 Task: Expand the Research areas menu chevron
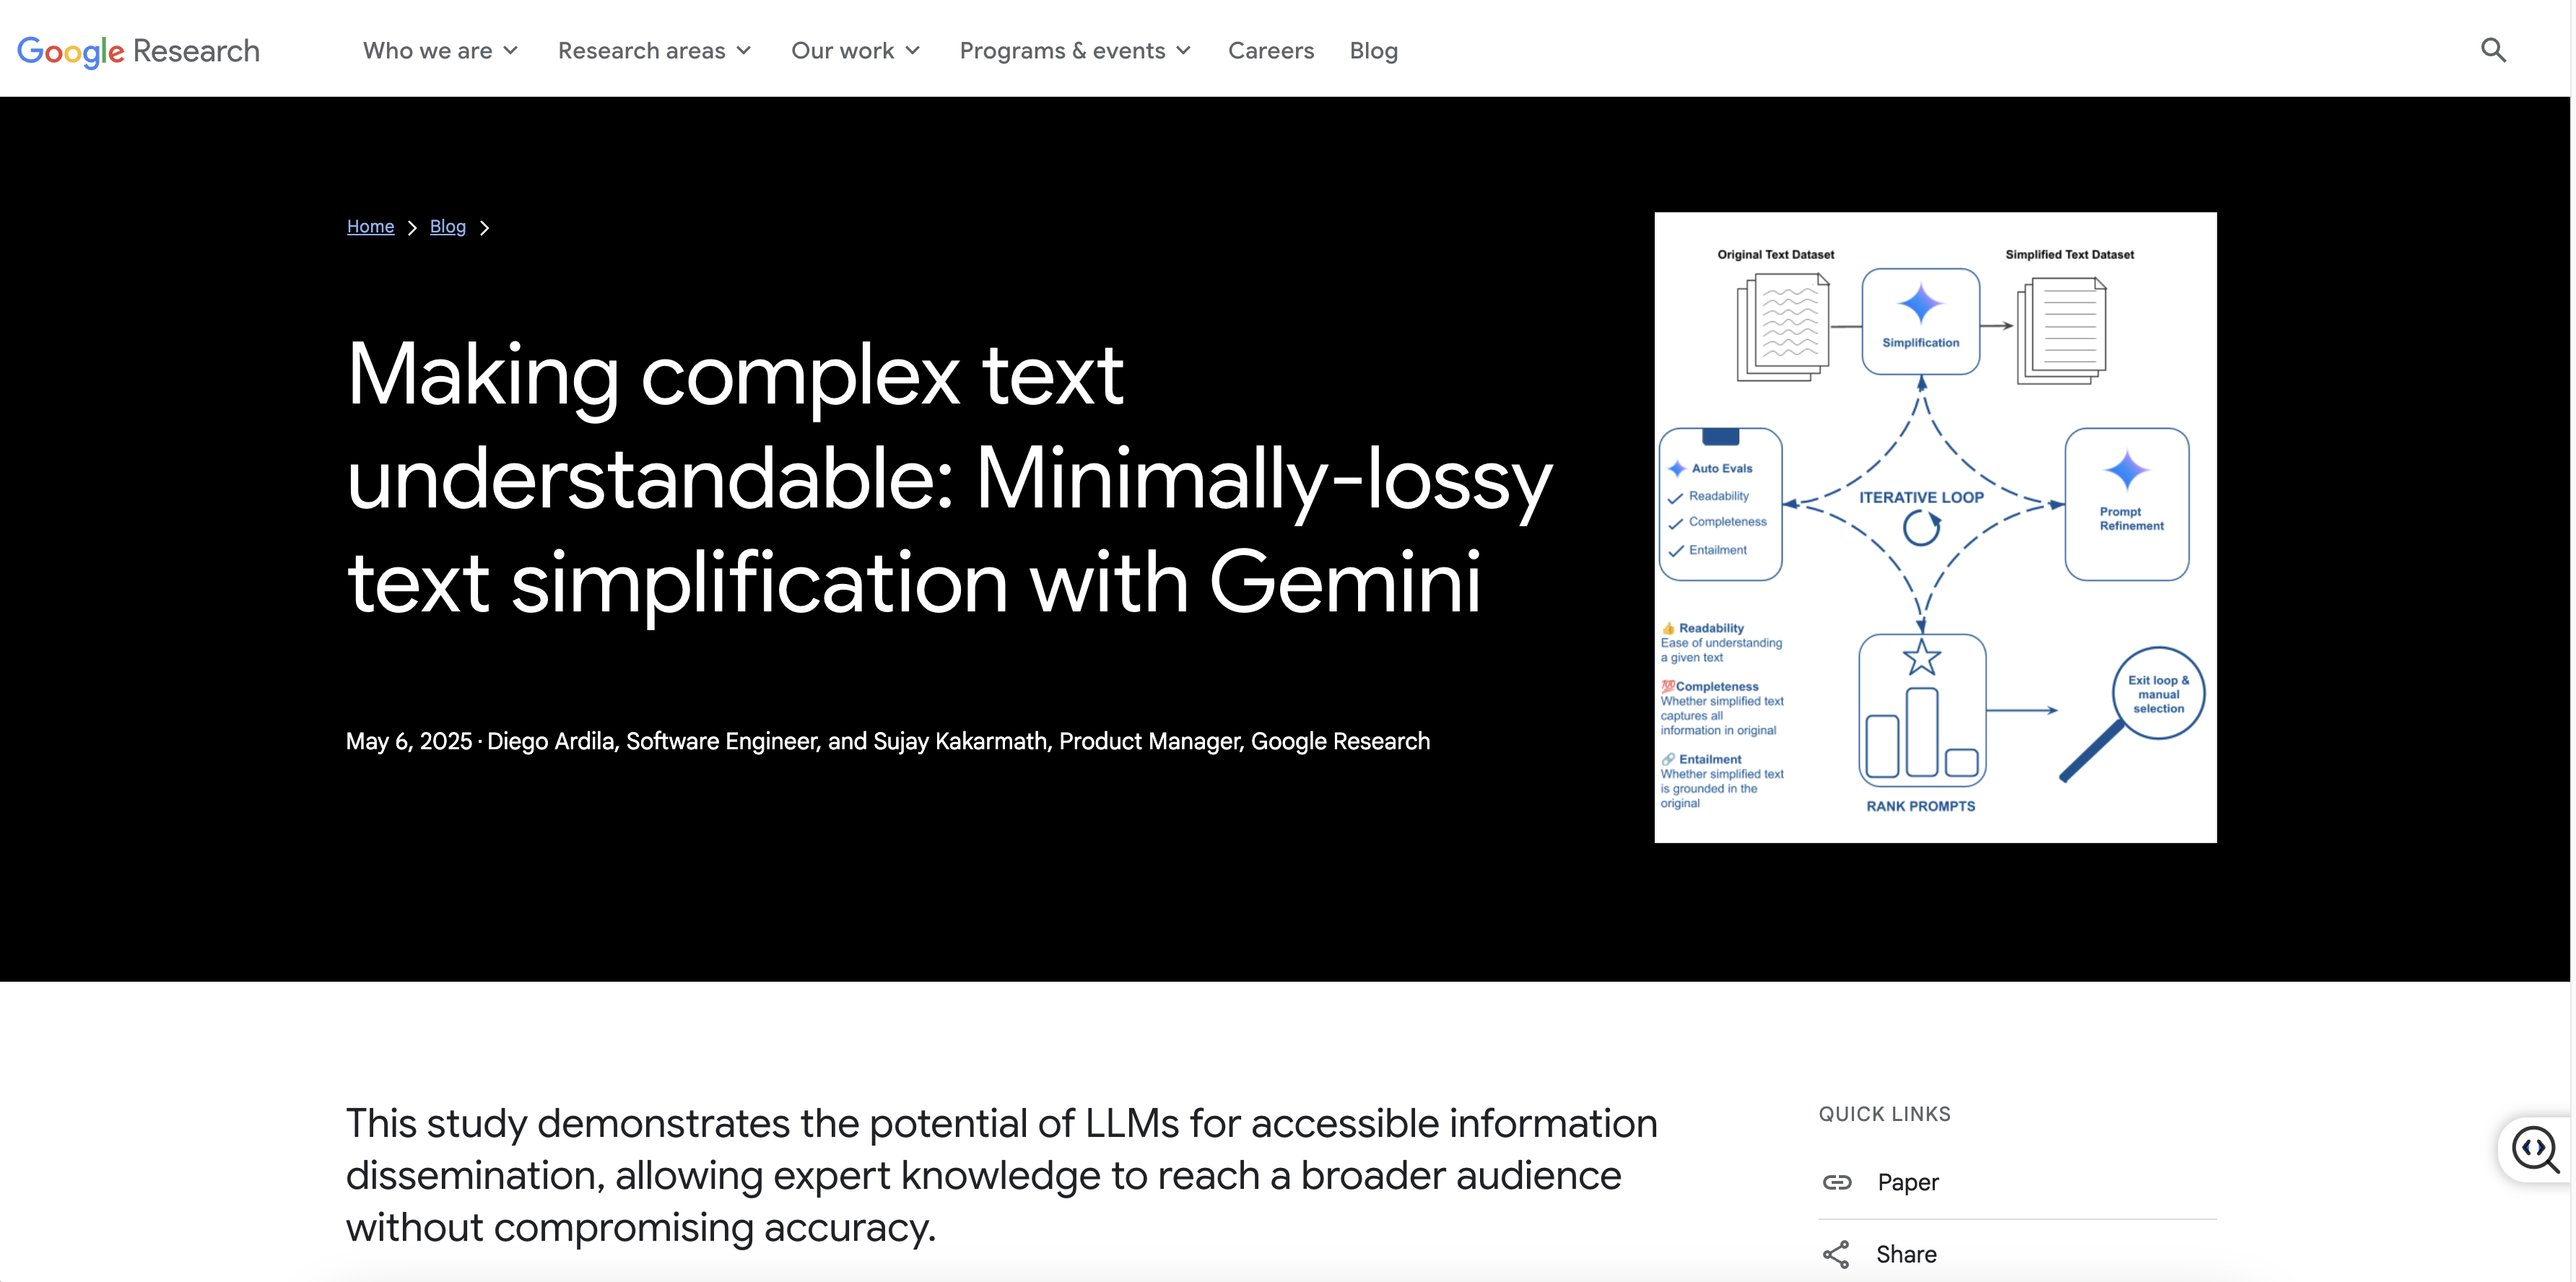[744, 50]
